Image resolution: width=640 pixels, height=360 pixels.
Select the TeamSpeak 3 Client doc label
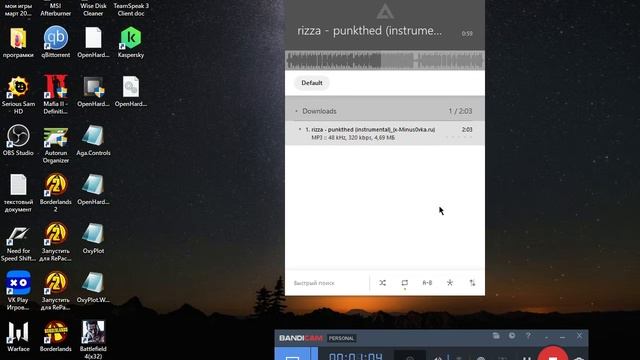coord(131,9)
